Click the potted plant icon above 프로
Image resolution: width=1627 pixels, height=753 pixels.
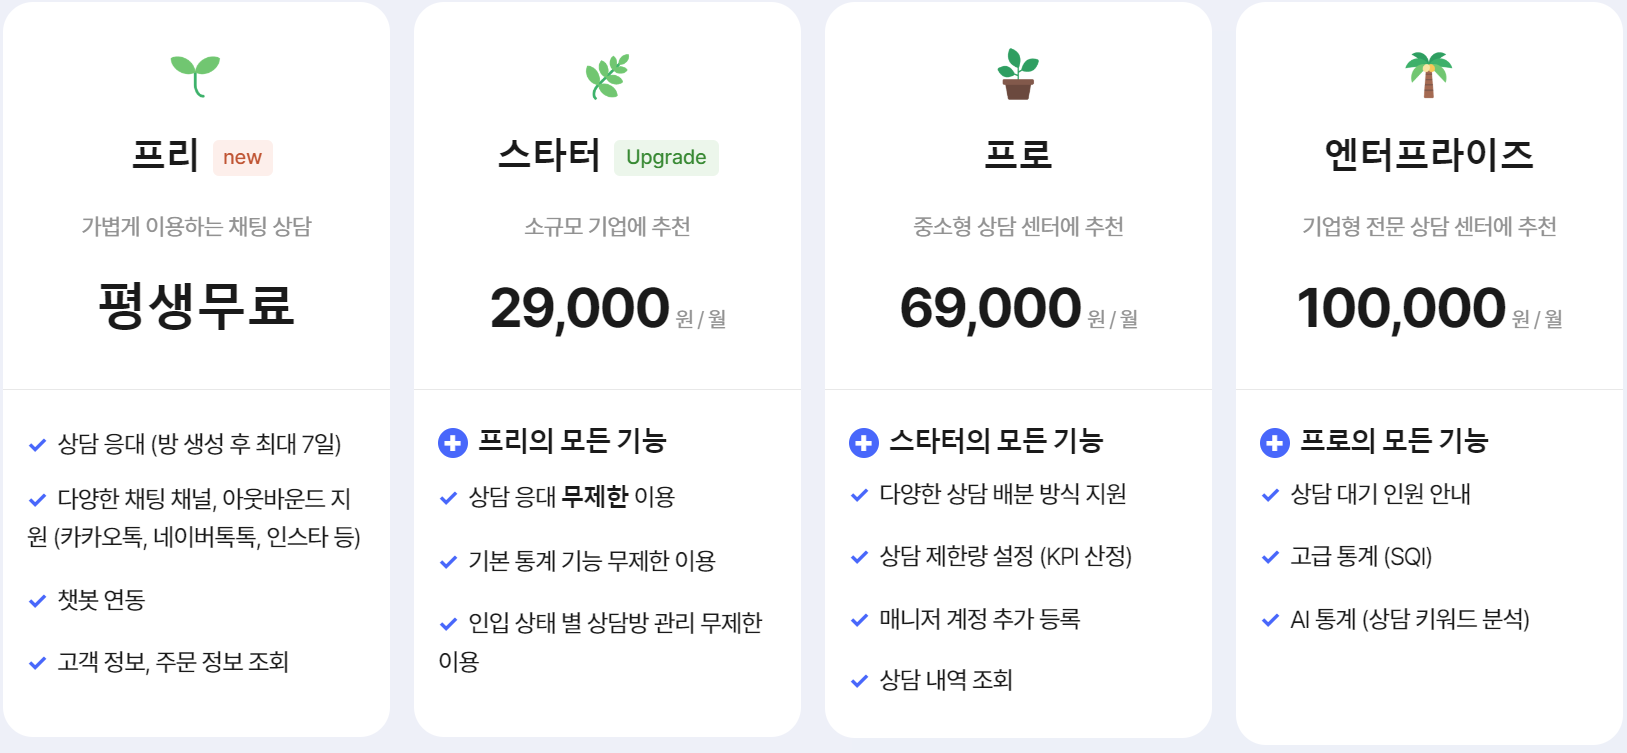click(x=1018, y=75)
